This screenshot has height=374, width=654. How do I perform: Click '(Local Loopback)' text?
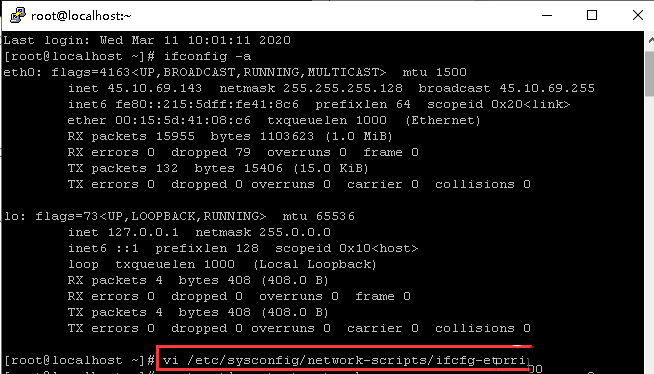(x=315, y=264)
